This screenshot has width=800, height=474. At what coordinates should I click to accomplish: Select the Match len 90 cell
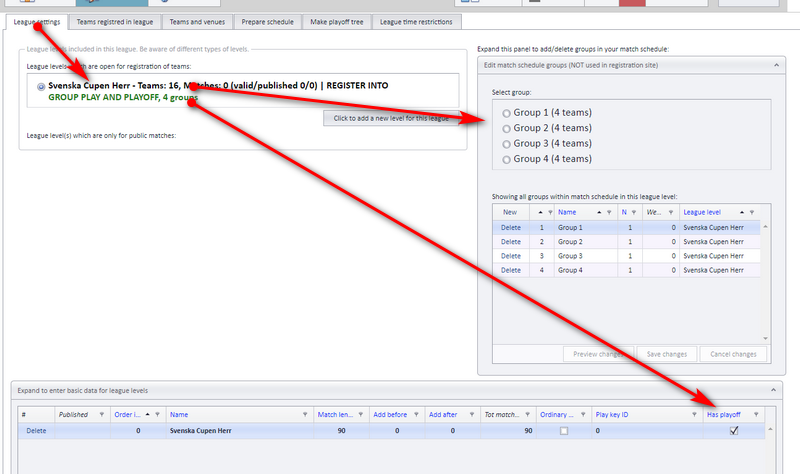tap(341, 431)
